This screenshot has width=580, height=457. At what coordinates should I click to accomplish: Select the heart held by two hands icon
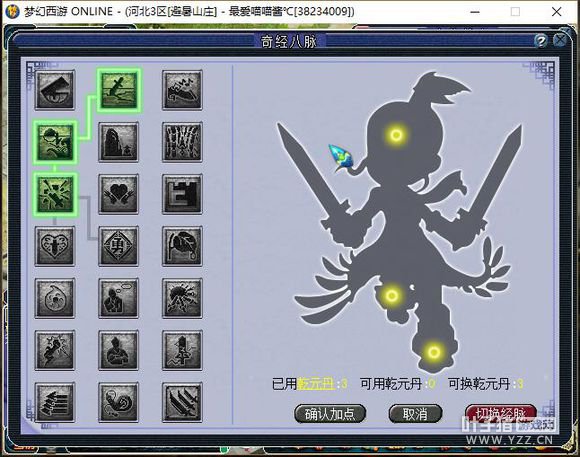tap(118, 194)
